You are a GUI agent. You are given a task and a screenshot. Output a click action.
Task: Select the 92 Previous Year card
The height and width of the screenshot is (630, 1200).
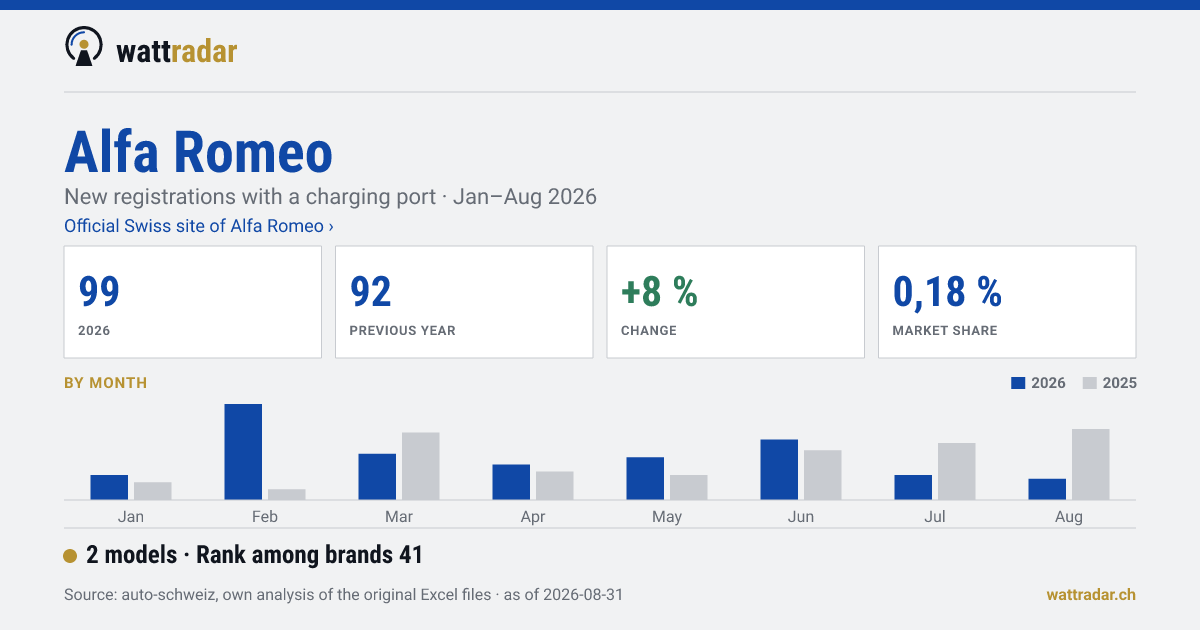coord(464,302)
